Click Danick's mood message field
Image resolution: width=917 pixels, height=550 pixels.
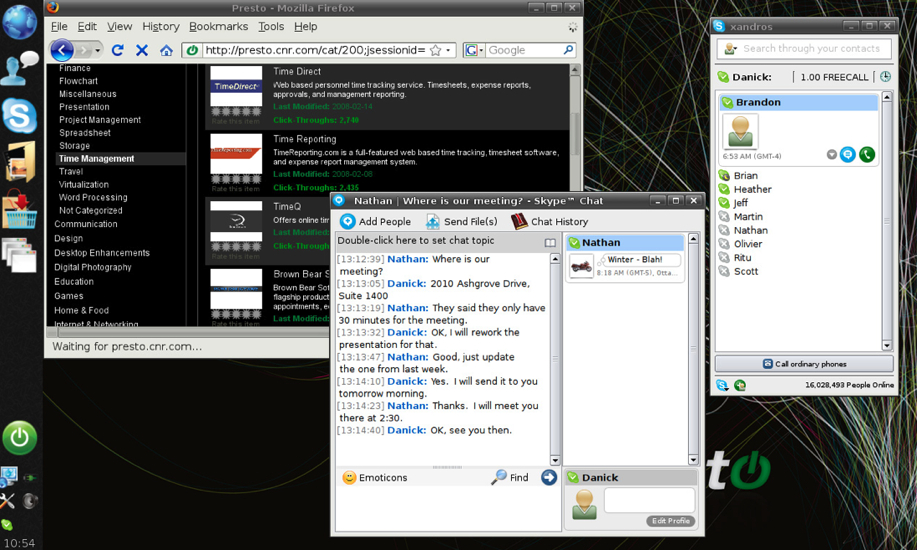tap(649, 501)
